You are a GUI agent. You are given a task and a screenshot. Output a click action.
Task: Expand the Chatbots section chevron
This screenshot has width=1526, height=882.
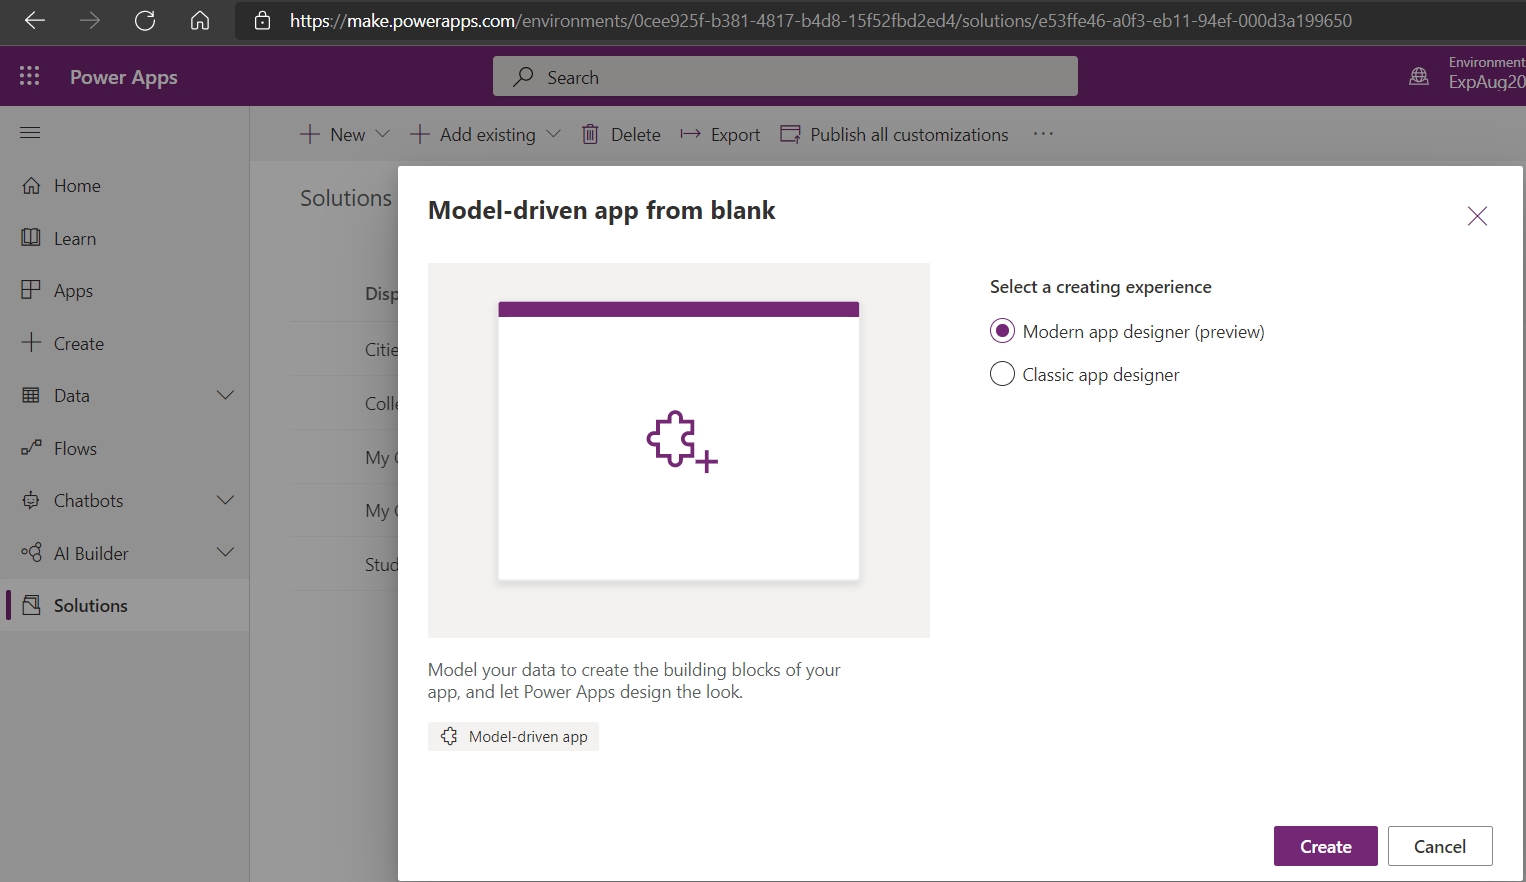[x=225, y=500]
